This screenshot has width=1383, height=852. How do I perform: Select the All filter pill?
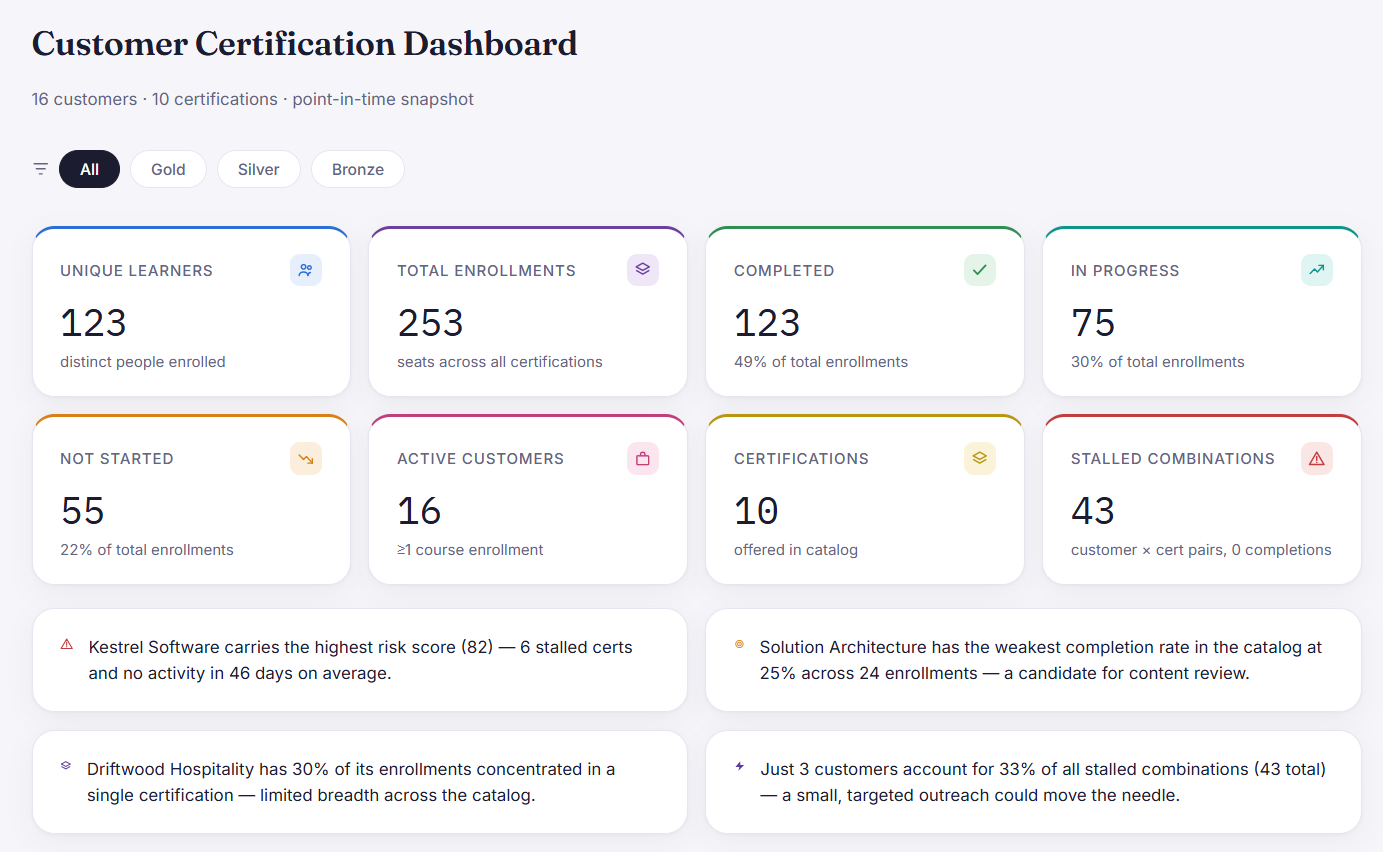89,169
